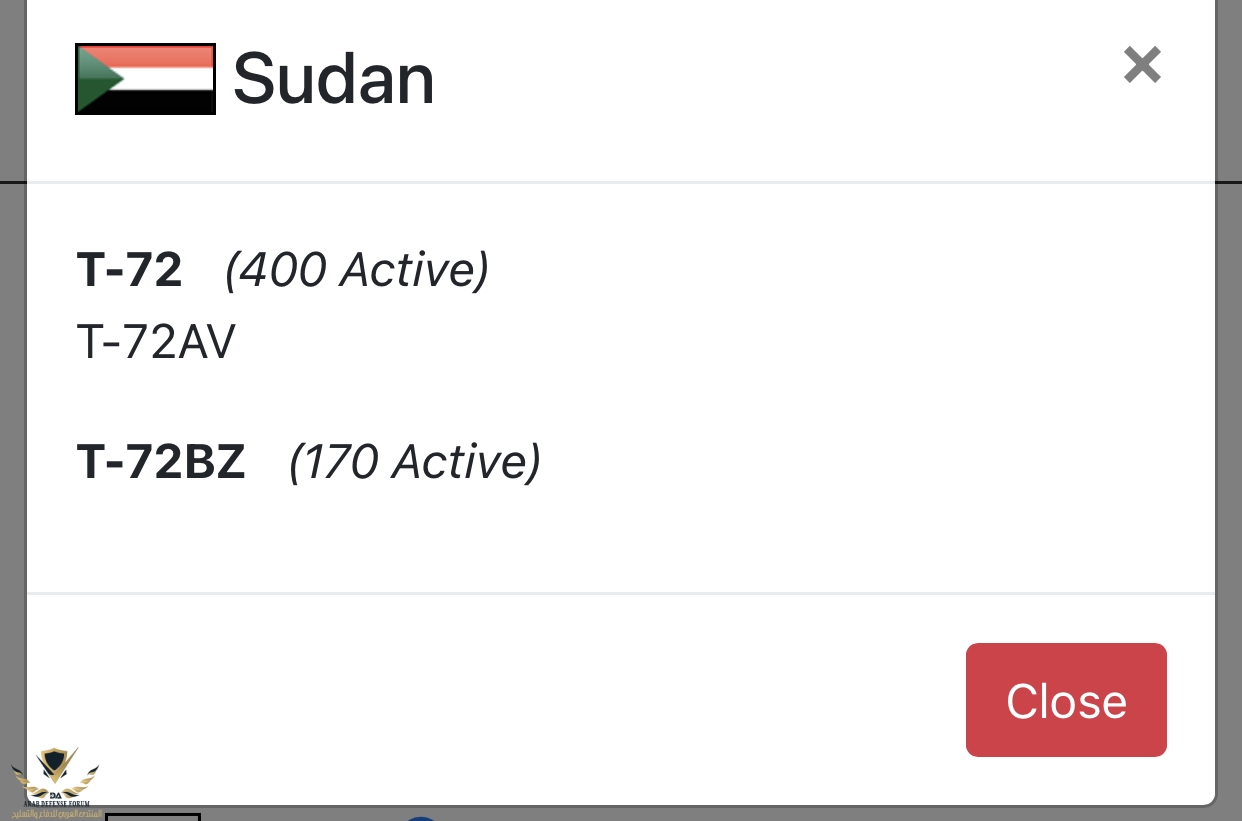The image size is (1242, 821).
Task: Click the Sudan flag icon
Action: [x=145, y=79]
